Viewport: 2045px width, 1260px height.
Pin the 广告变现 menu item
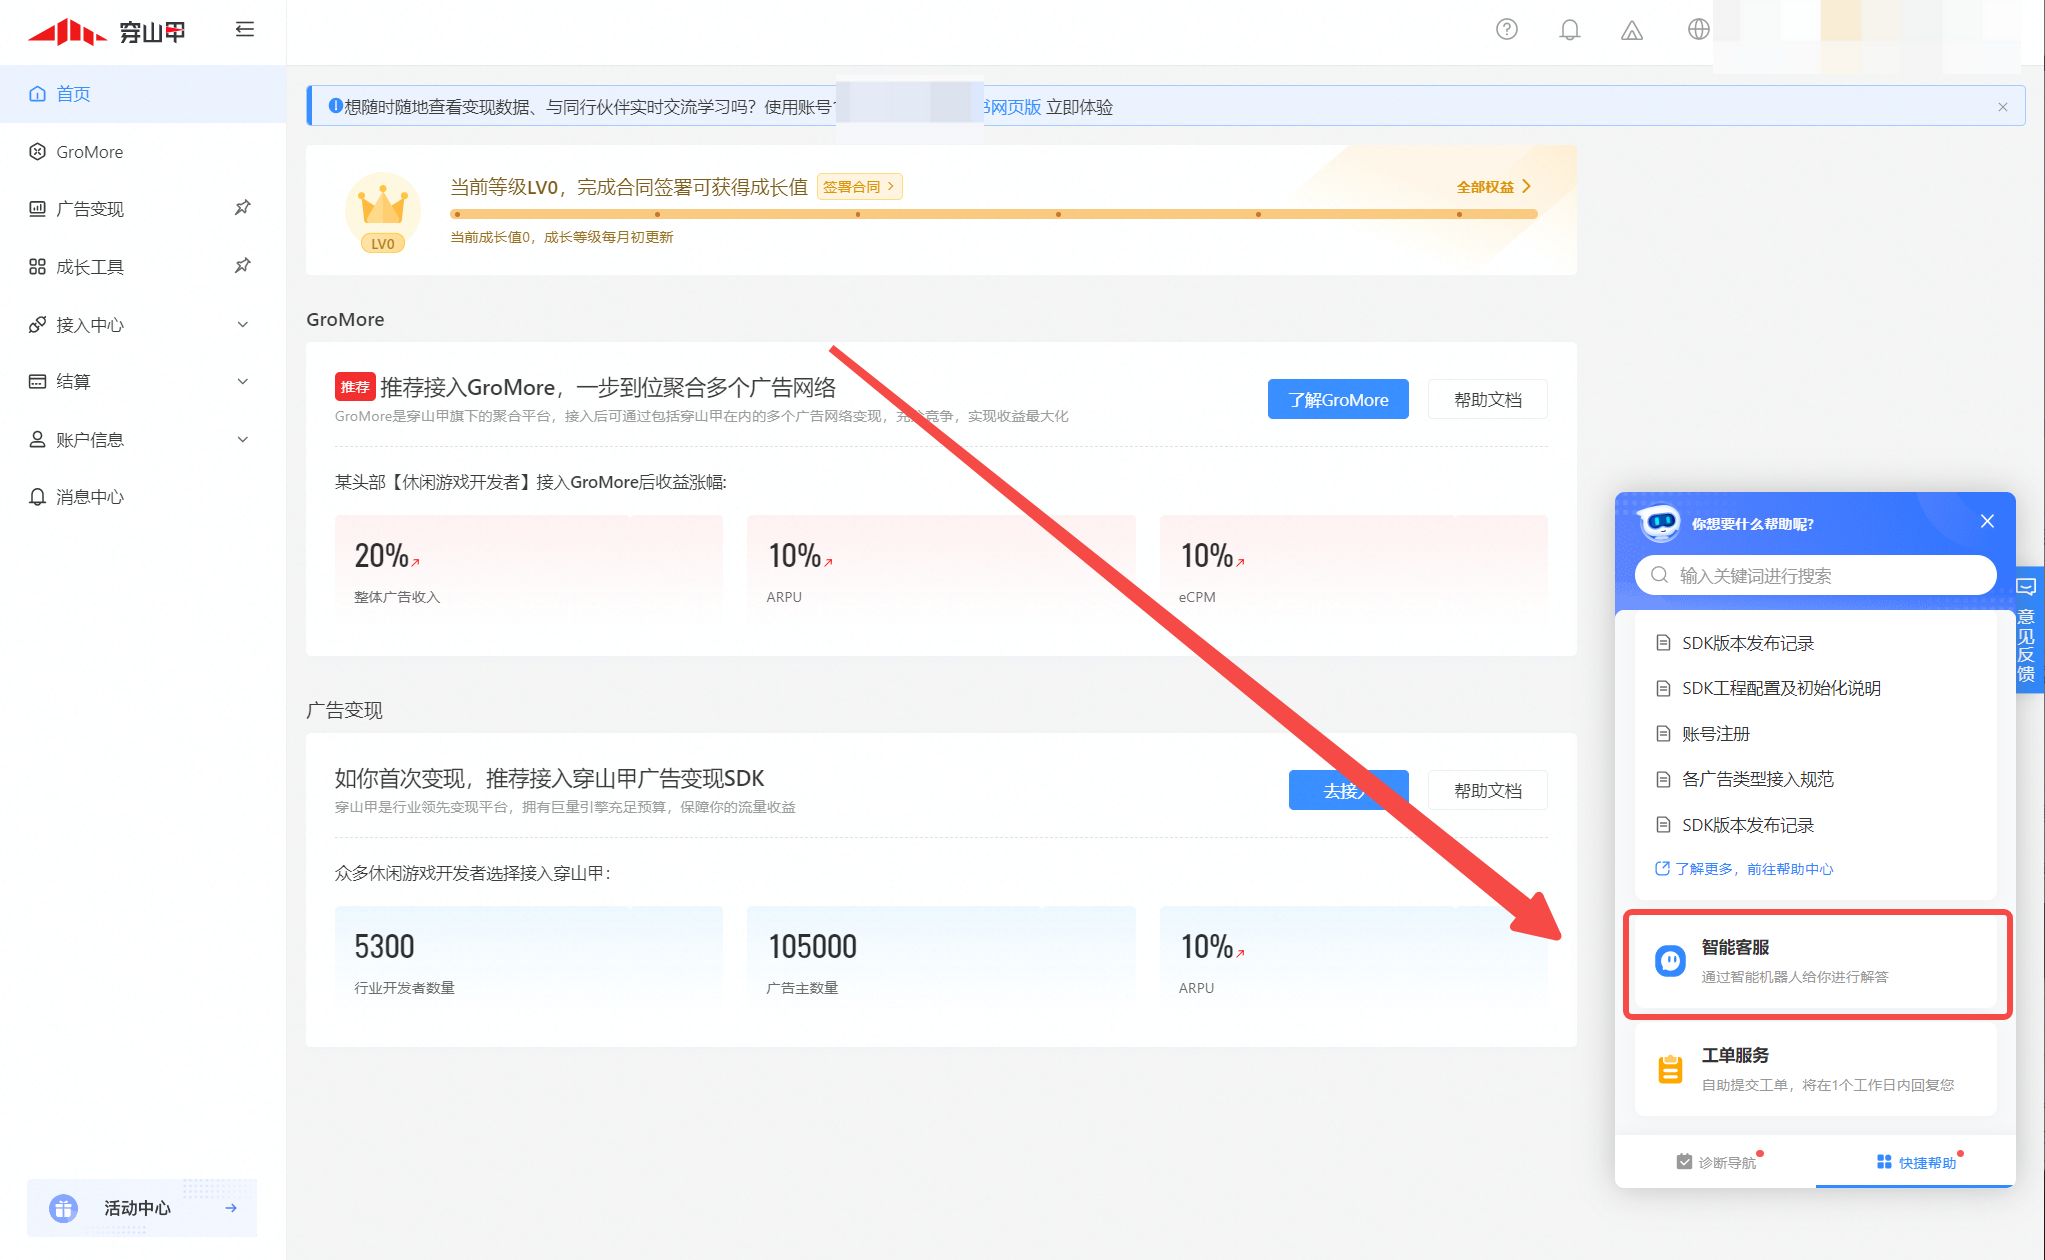coord(242,208)
